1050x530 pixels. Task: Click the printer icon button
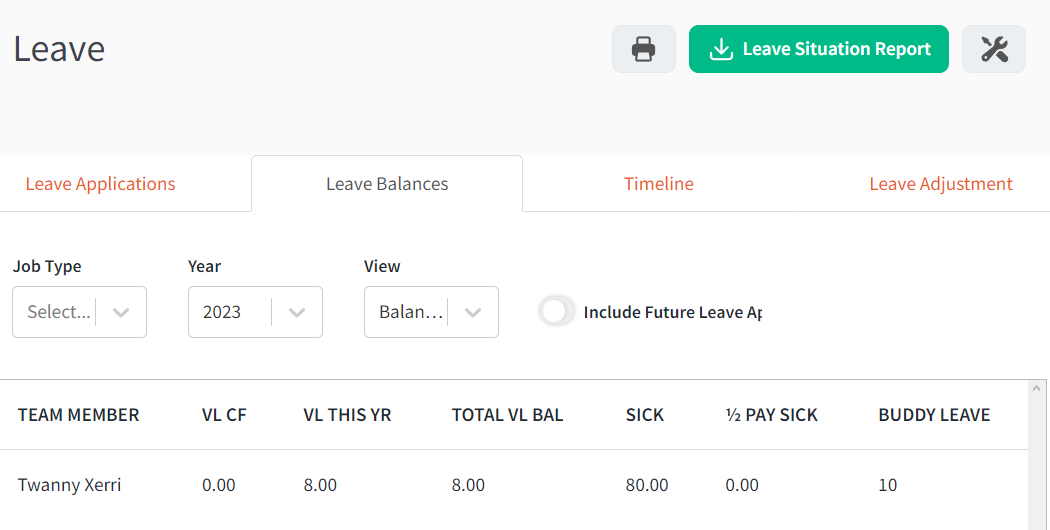644,49
